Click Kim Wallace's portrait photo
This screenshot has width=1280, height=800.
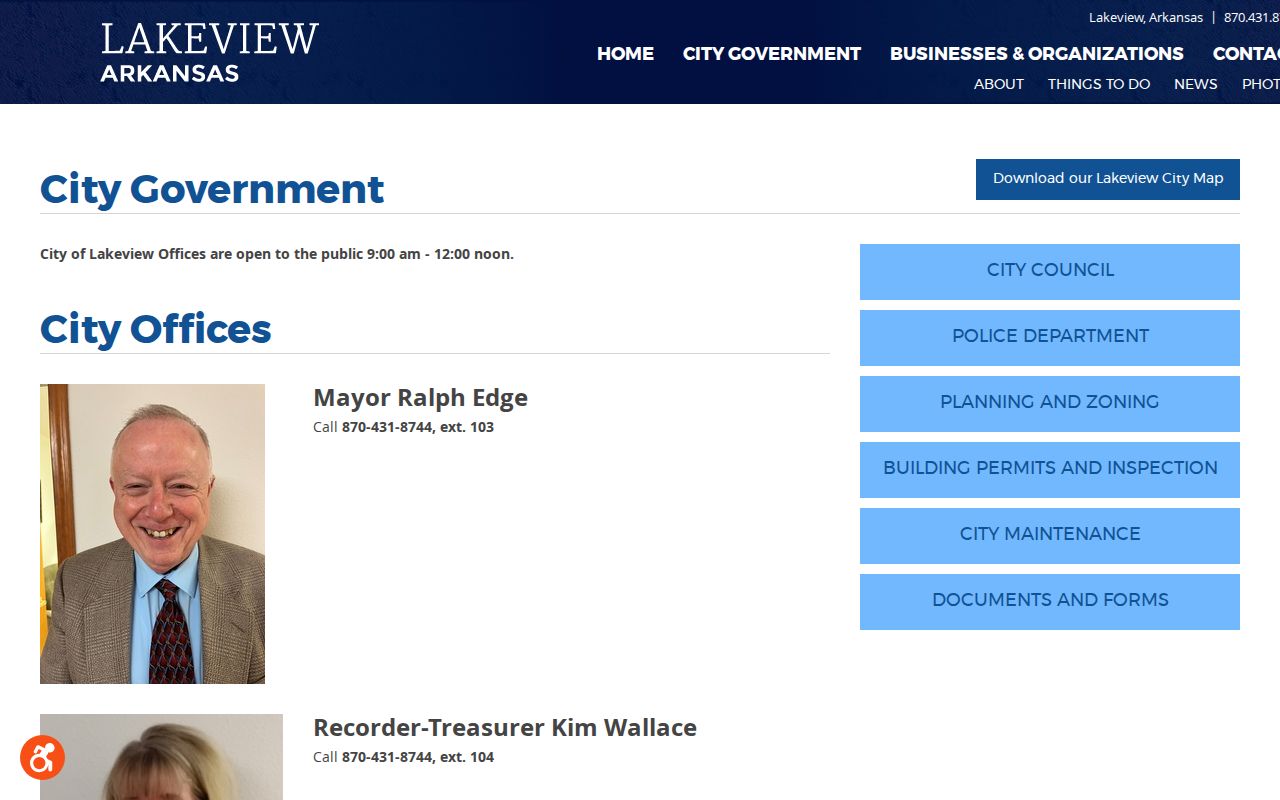161,757
